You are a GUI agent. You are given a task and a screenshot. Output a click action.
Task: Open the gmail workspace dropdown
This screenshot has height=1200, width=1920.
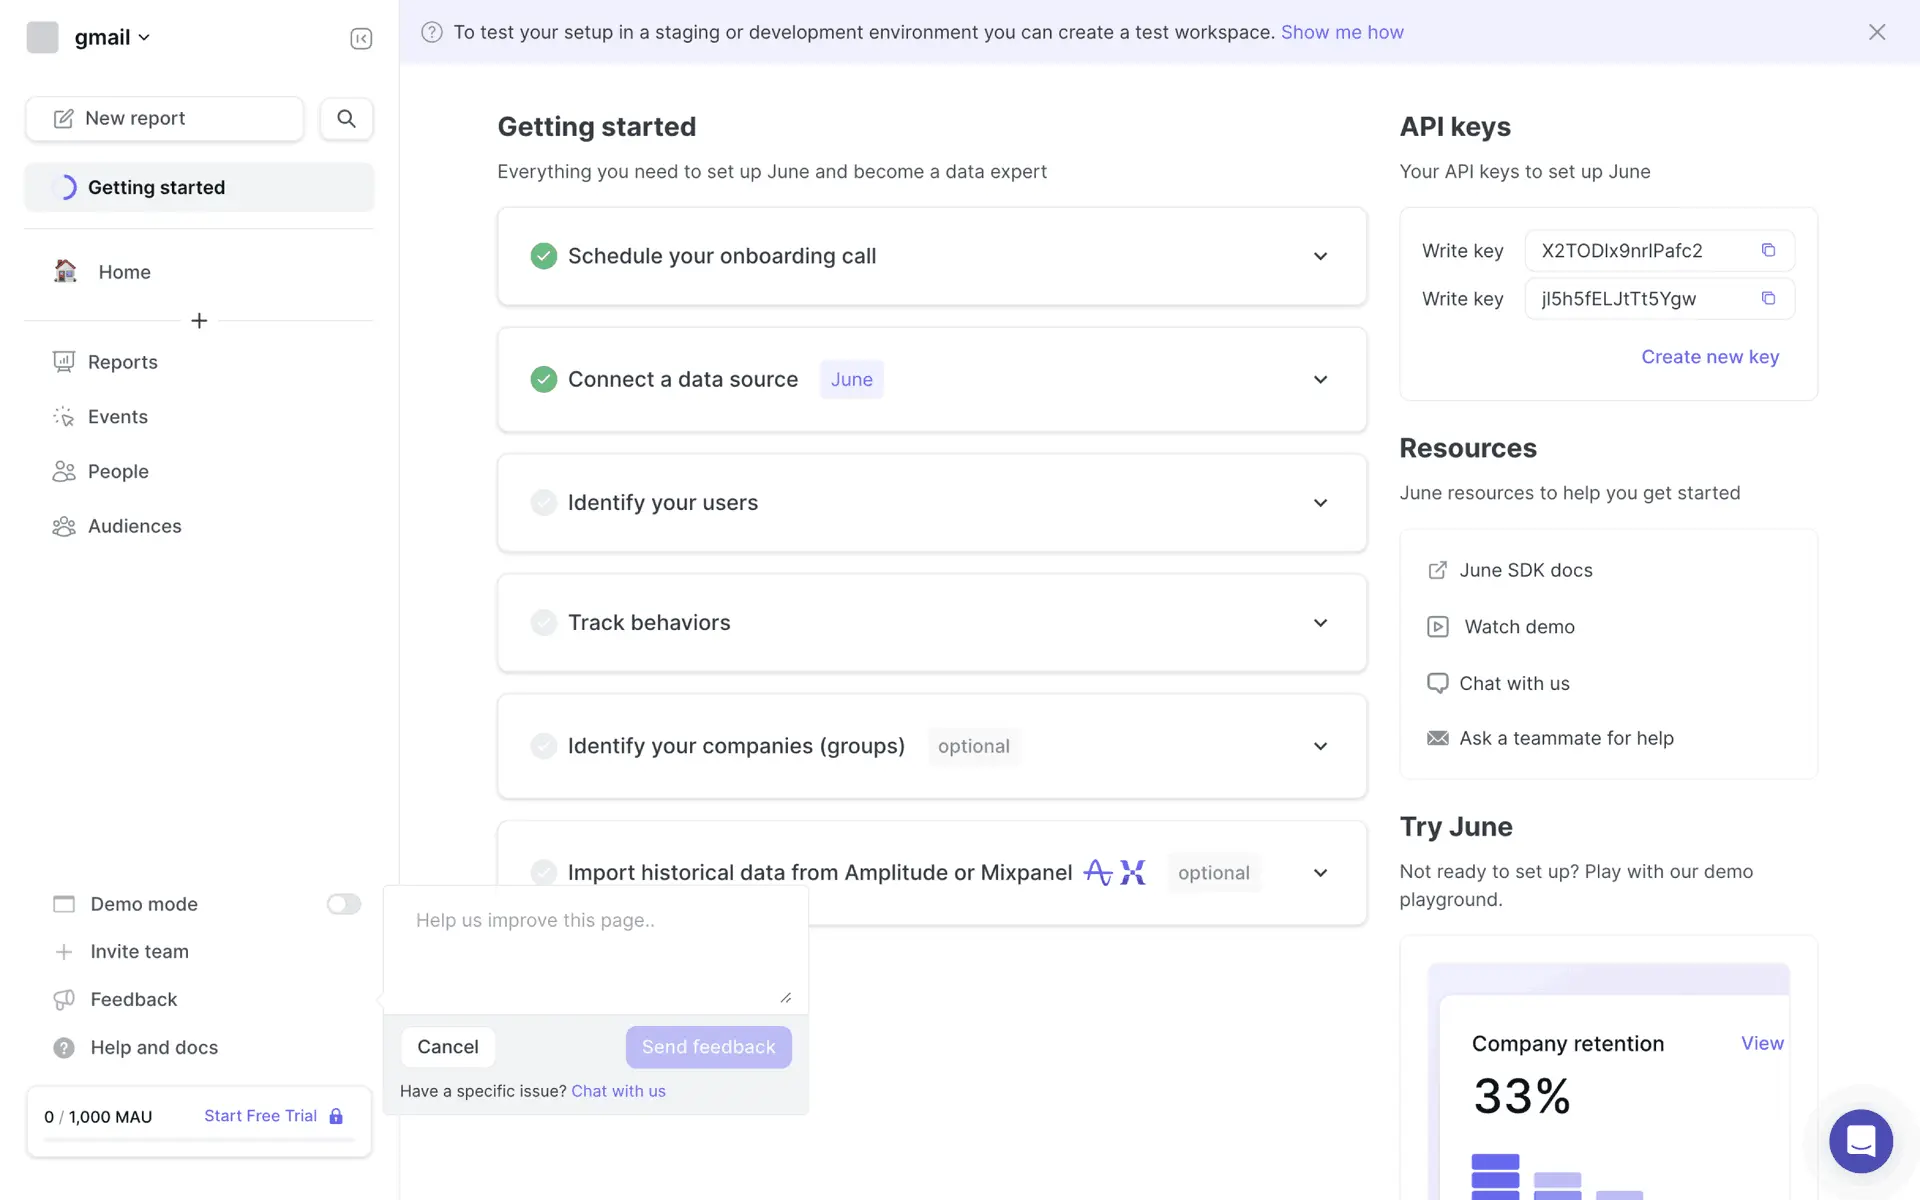tap(111, 38)
